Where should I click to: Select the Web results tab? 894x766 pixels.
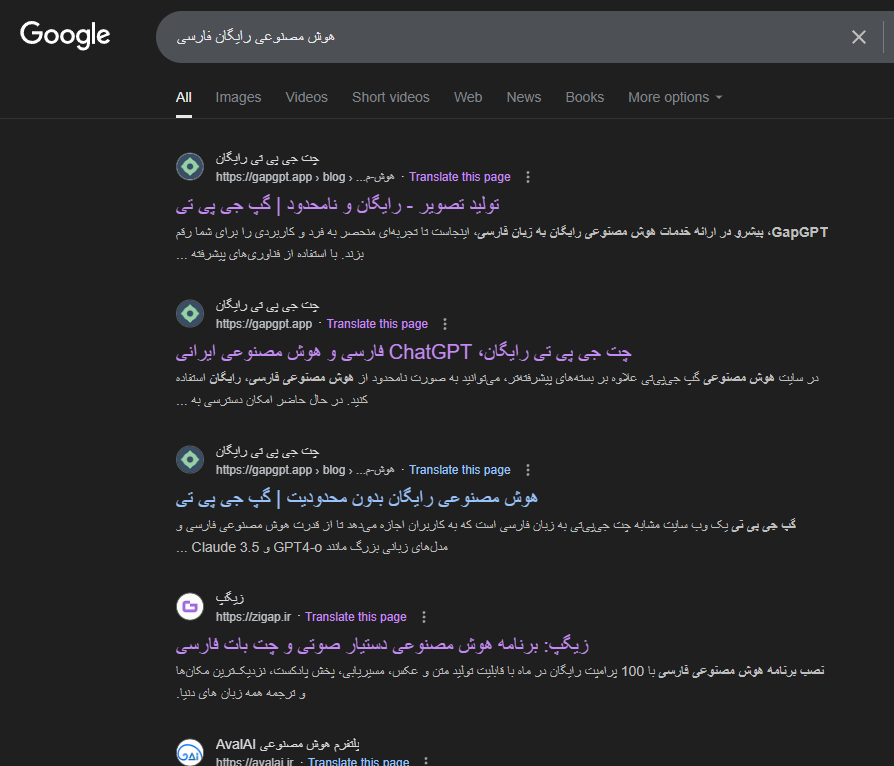click(x=467, y=97)
